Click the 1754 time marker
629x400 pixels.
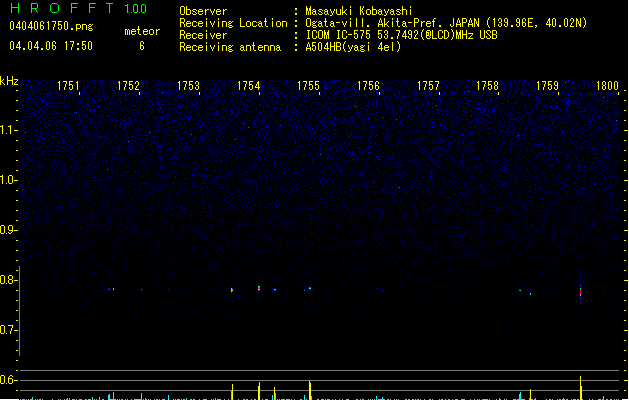248,86
